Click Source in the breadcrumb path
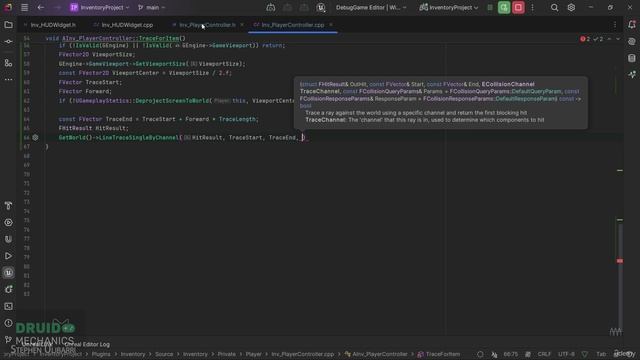Viewport: 640px width, 360px height. pos(164,354)
